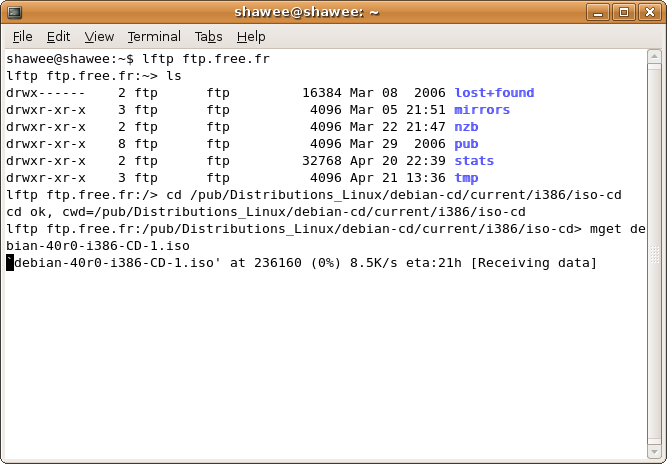Click the tmp directory name
Image resolution: width=667 pixels, height=464 pixels.
tap(466, 178)
